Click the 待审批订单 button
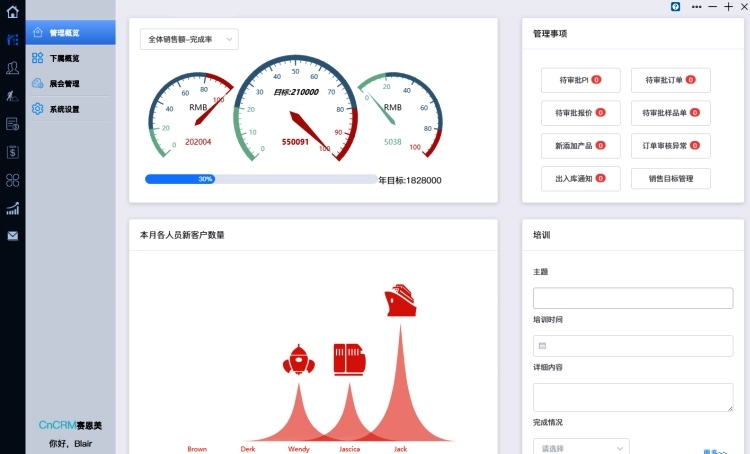The width and height of the screenshot is (750, 454). (671, 80)
